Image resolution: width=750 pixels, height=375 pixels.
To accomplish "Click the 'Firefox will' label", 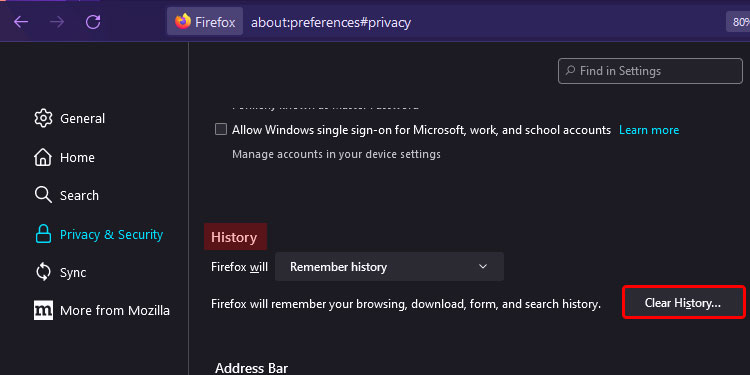I will [x=239, y=266].
